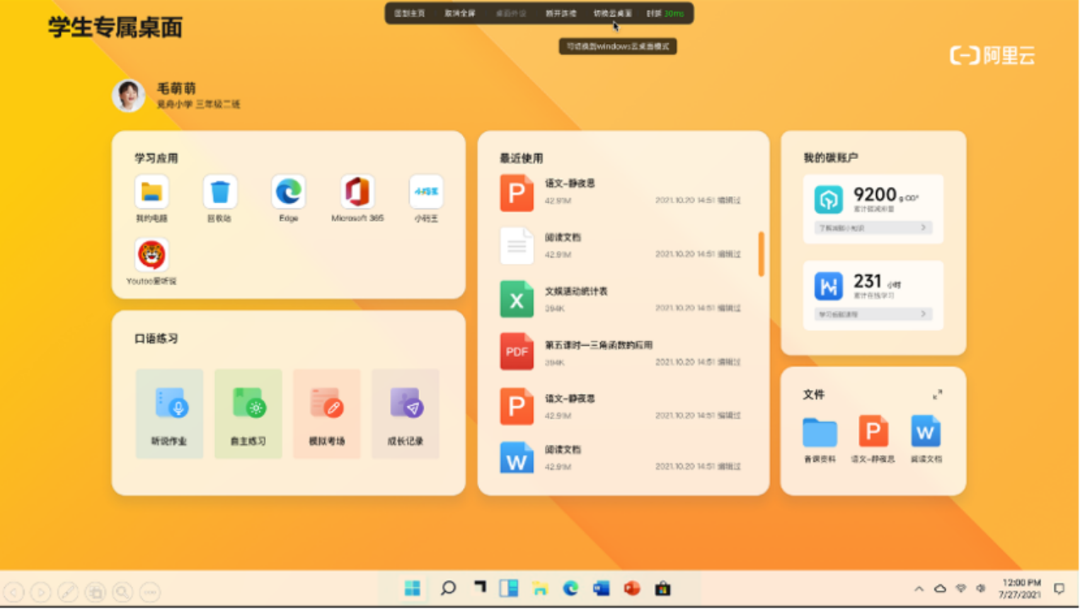Click 断开连接 in top toolbar
Image resolution: width=1080 pixels, height=609 pixels.
(x=561, y=13)
